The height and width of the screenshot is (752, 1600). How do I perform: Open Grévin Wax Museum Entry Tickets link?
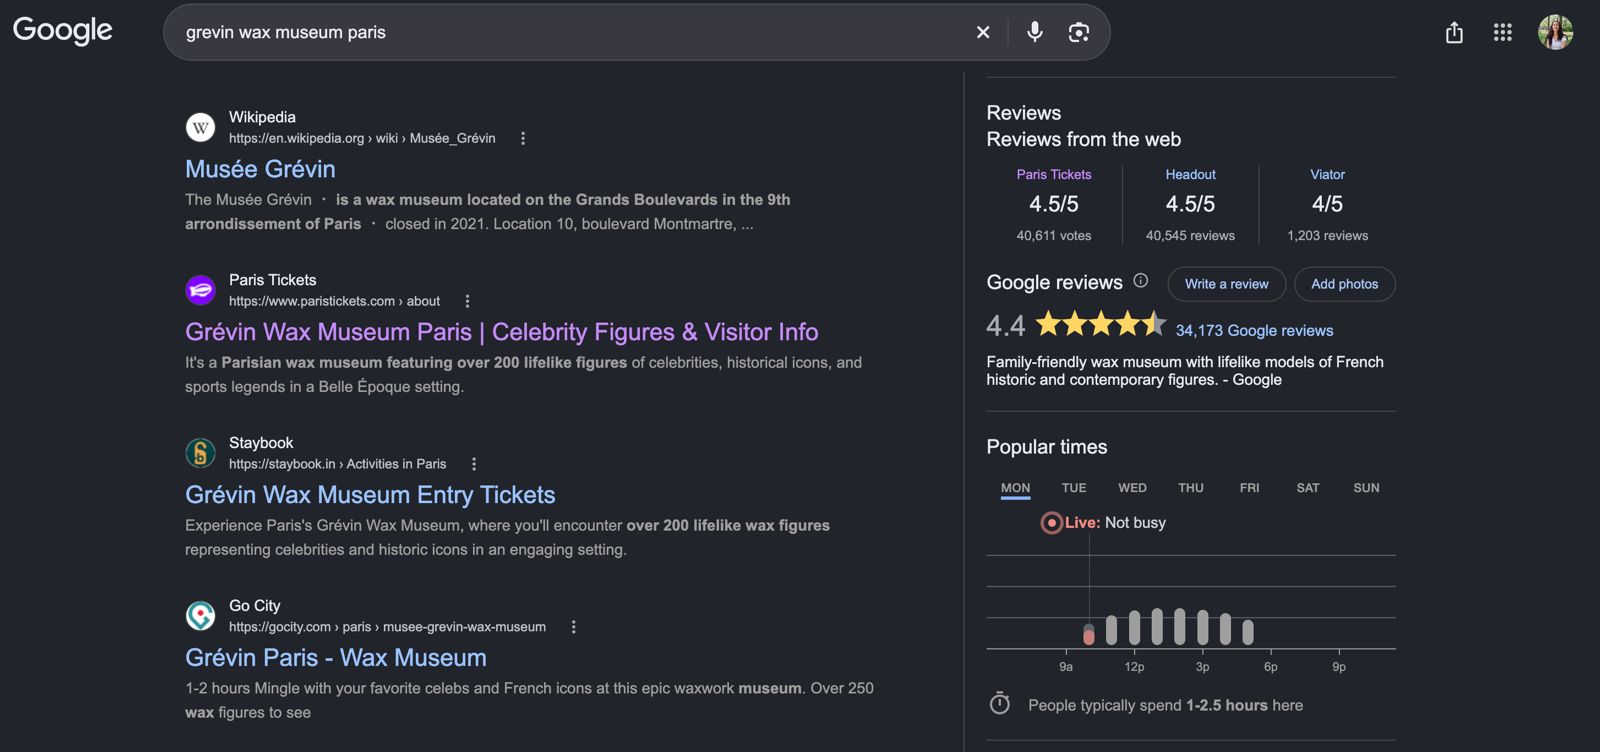coord(370,495)
